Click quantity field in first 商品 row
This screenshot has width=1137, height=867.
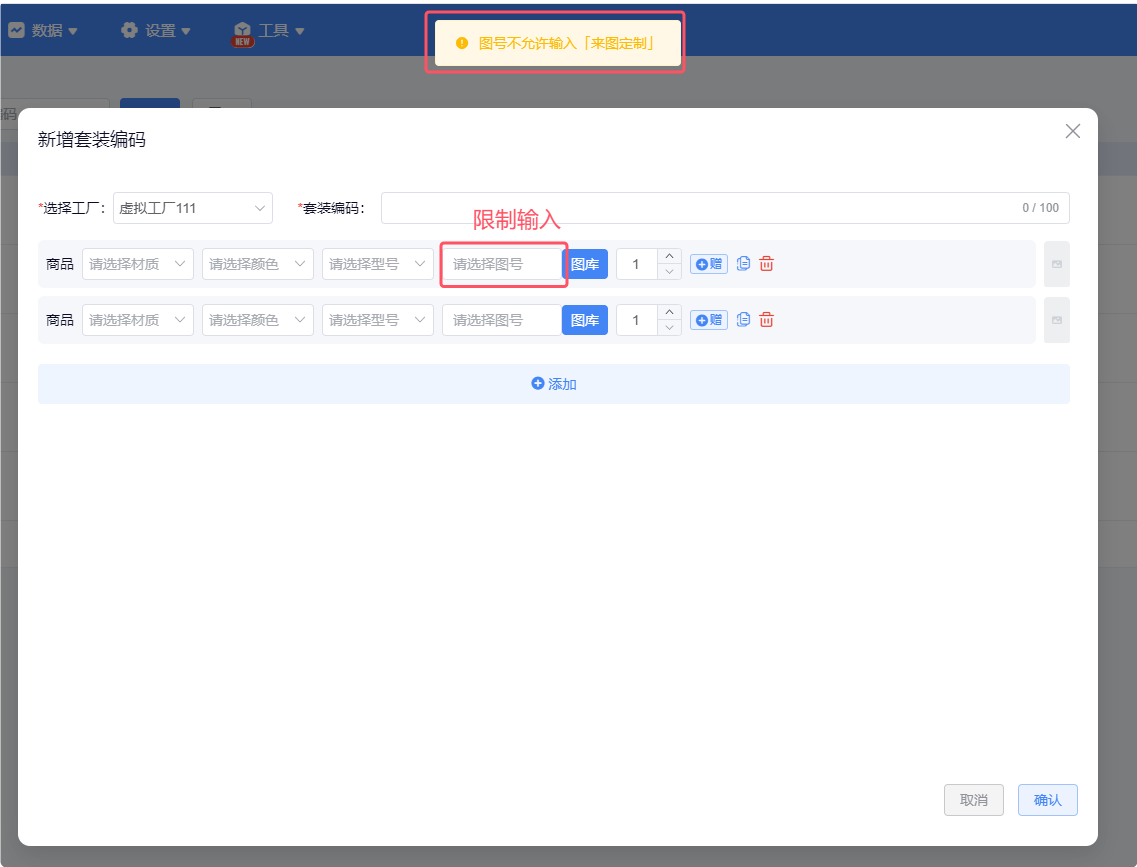tap(637, 264)
